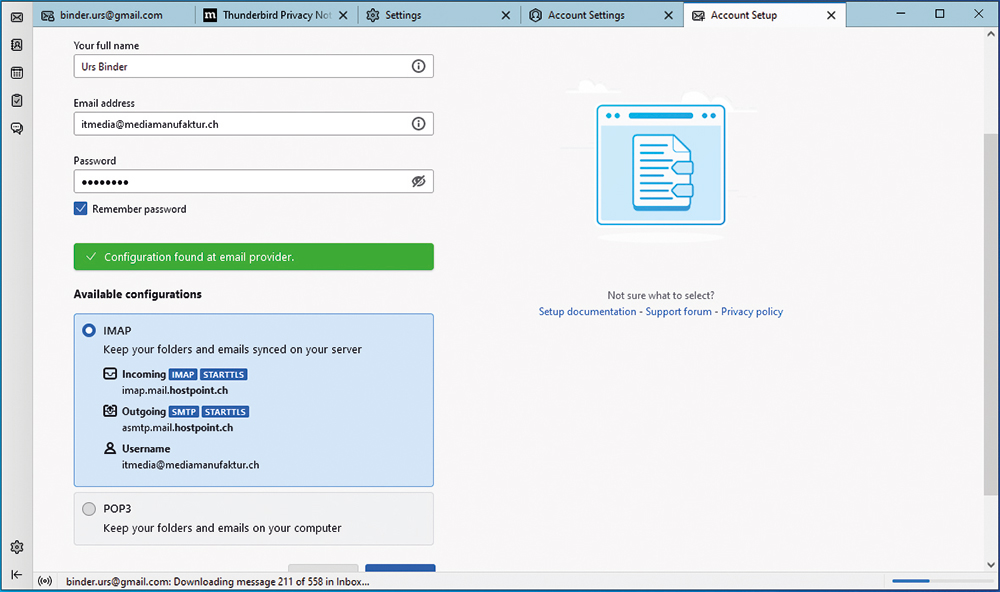Click info icon beside full name
Viewport: 1000px width, 592px height.
pyautogui.click(x=418, y=67)
